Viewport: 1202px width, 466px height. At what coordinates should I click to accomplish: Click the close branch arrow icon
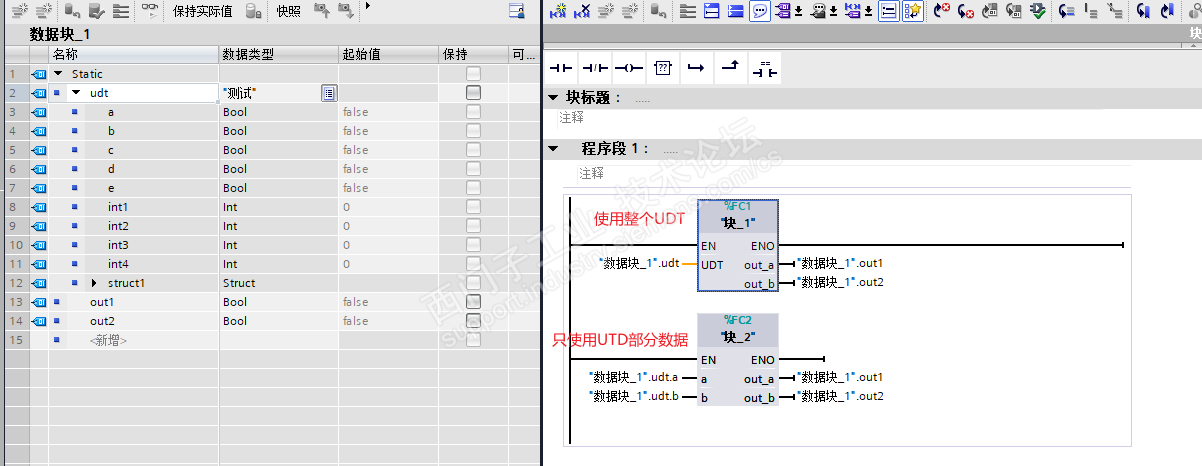[730, 68]
